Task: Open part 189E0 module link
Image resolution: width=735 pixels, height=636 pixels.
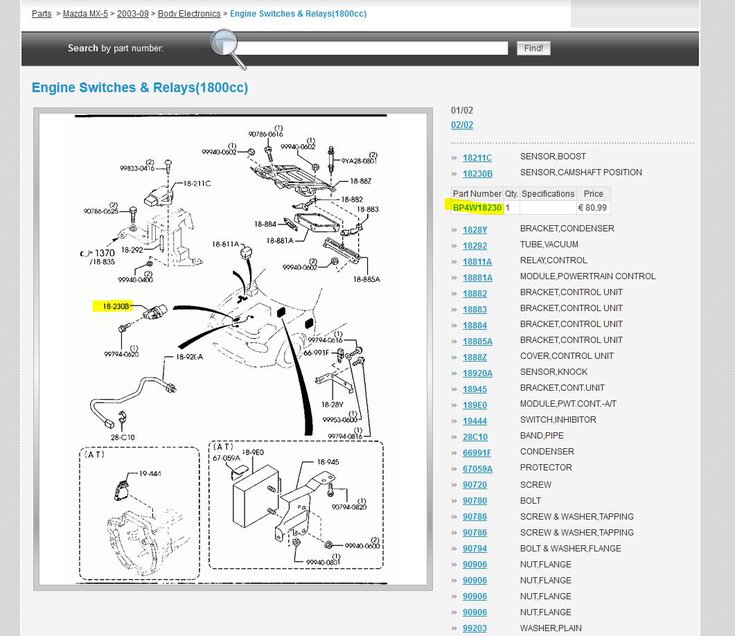Action: tap(475, 405)
